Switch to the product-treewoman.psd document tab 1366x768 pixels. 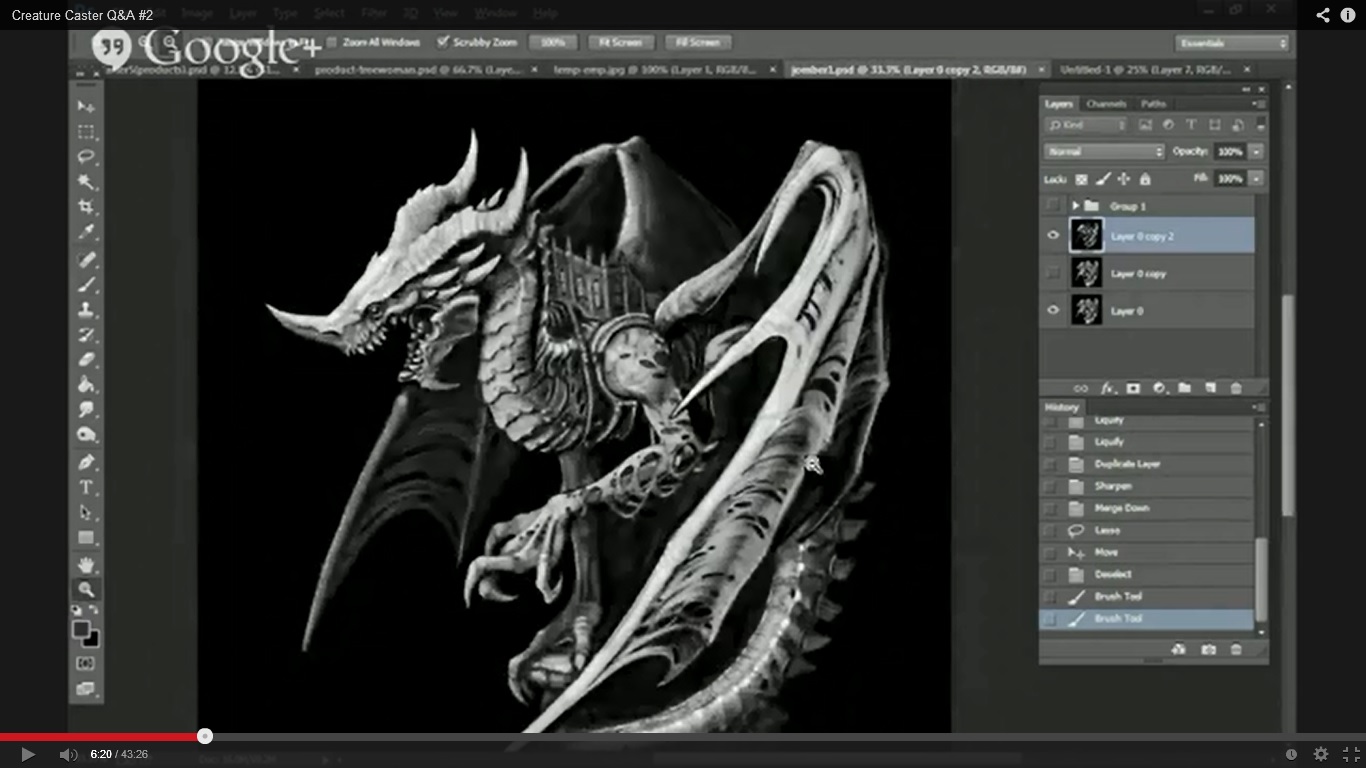click(412, 70)
